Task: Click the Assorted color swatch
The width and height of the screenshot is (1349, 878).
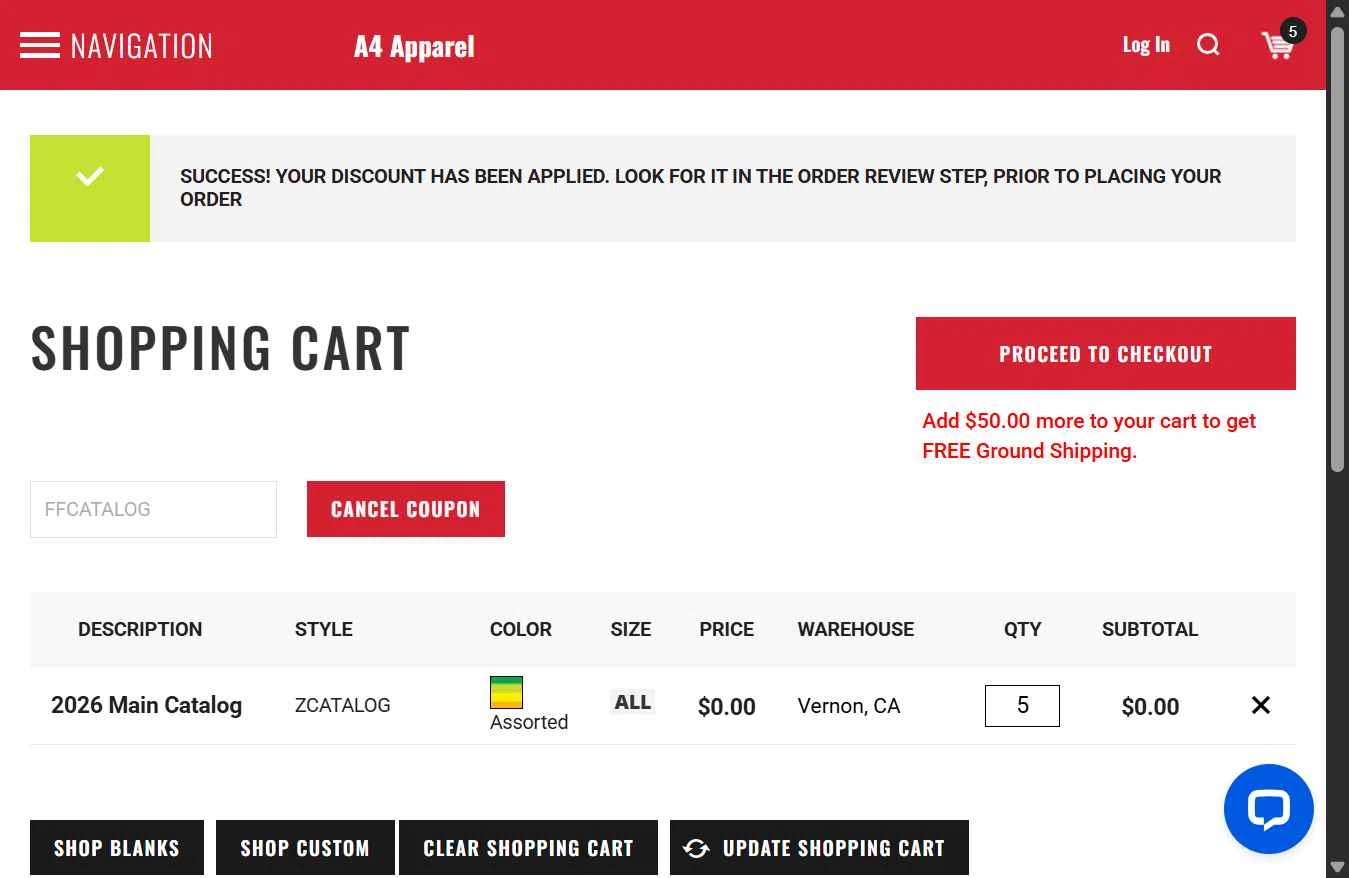Action: (x=506, y=692)
